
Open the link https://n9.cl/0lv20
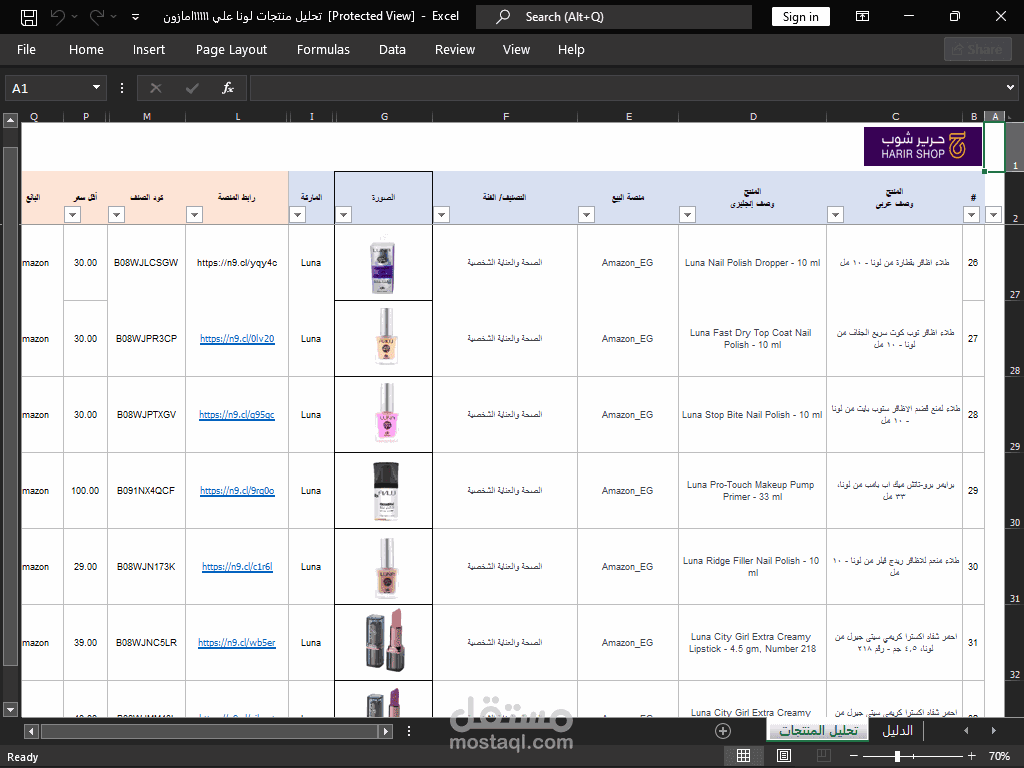(x=237, y=338)
